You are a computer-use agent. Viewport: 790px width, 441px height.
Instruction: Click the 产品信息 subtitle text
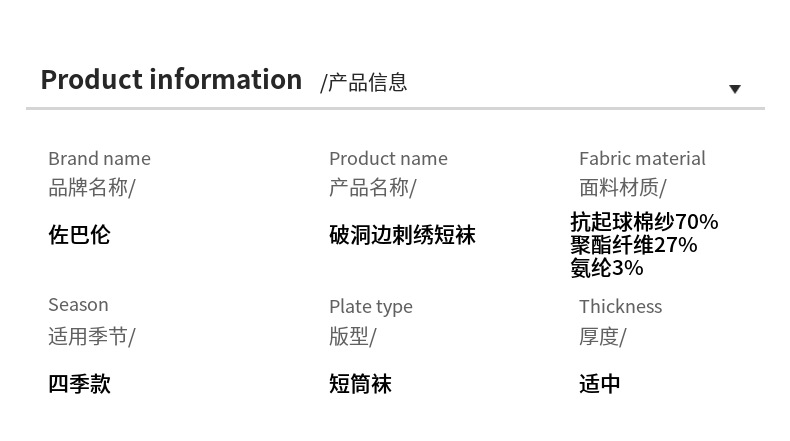pos(364,83)
